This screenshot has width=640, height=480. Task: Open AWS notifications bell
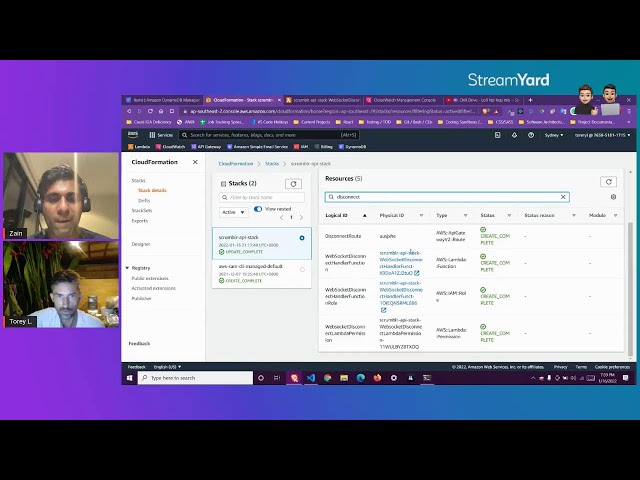[x=514, y=135]
